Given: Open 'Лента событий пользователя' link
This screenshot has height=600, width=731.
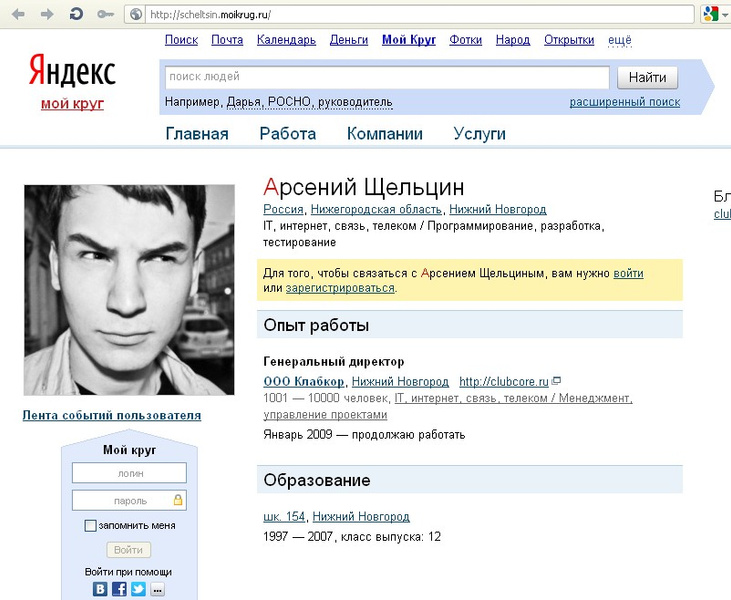Looking at the screenshot, I should [x=112, y=415].
